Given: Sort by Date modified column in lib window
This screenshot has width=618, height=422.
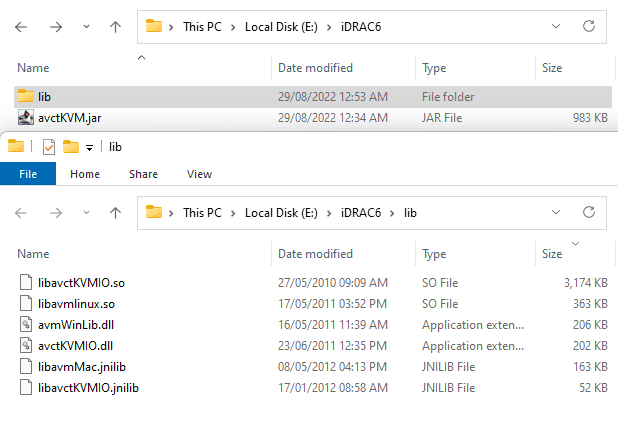Looking at the screenshot, I should 315,254.
